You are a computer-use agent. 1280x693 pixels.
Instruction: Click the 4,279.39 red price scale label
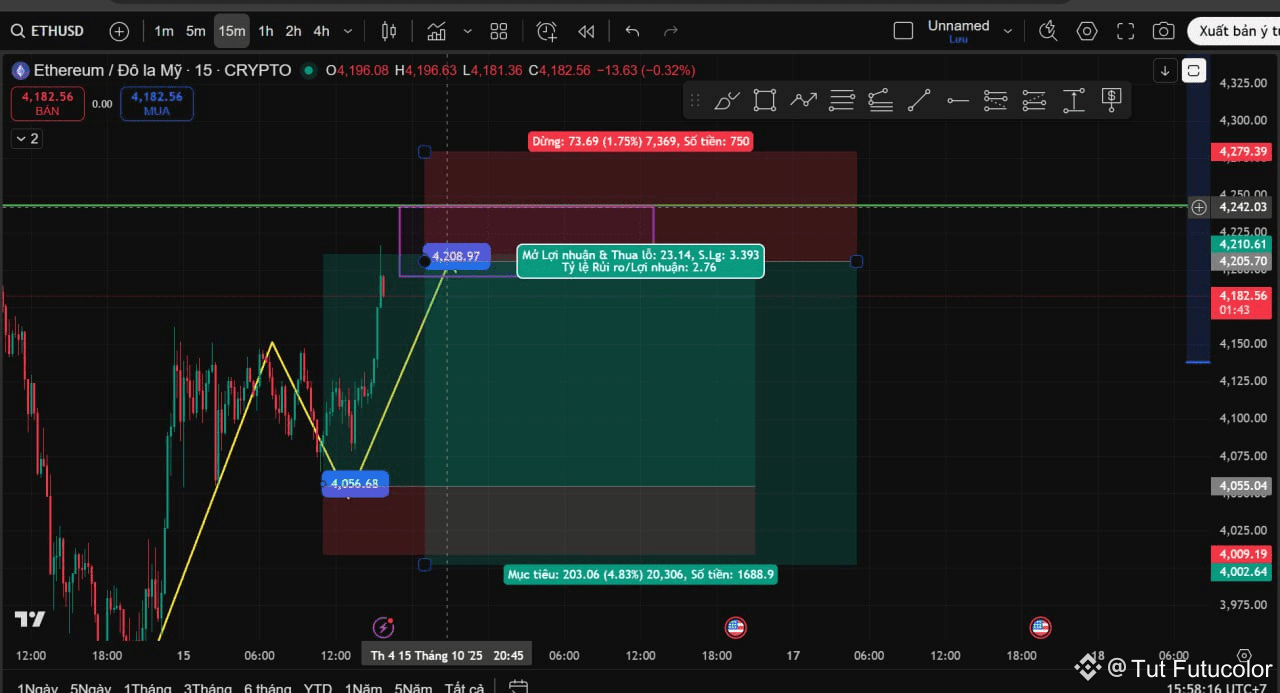[1244, 152]
